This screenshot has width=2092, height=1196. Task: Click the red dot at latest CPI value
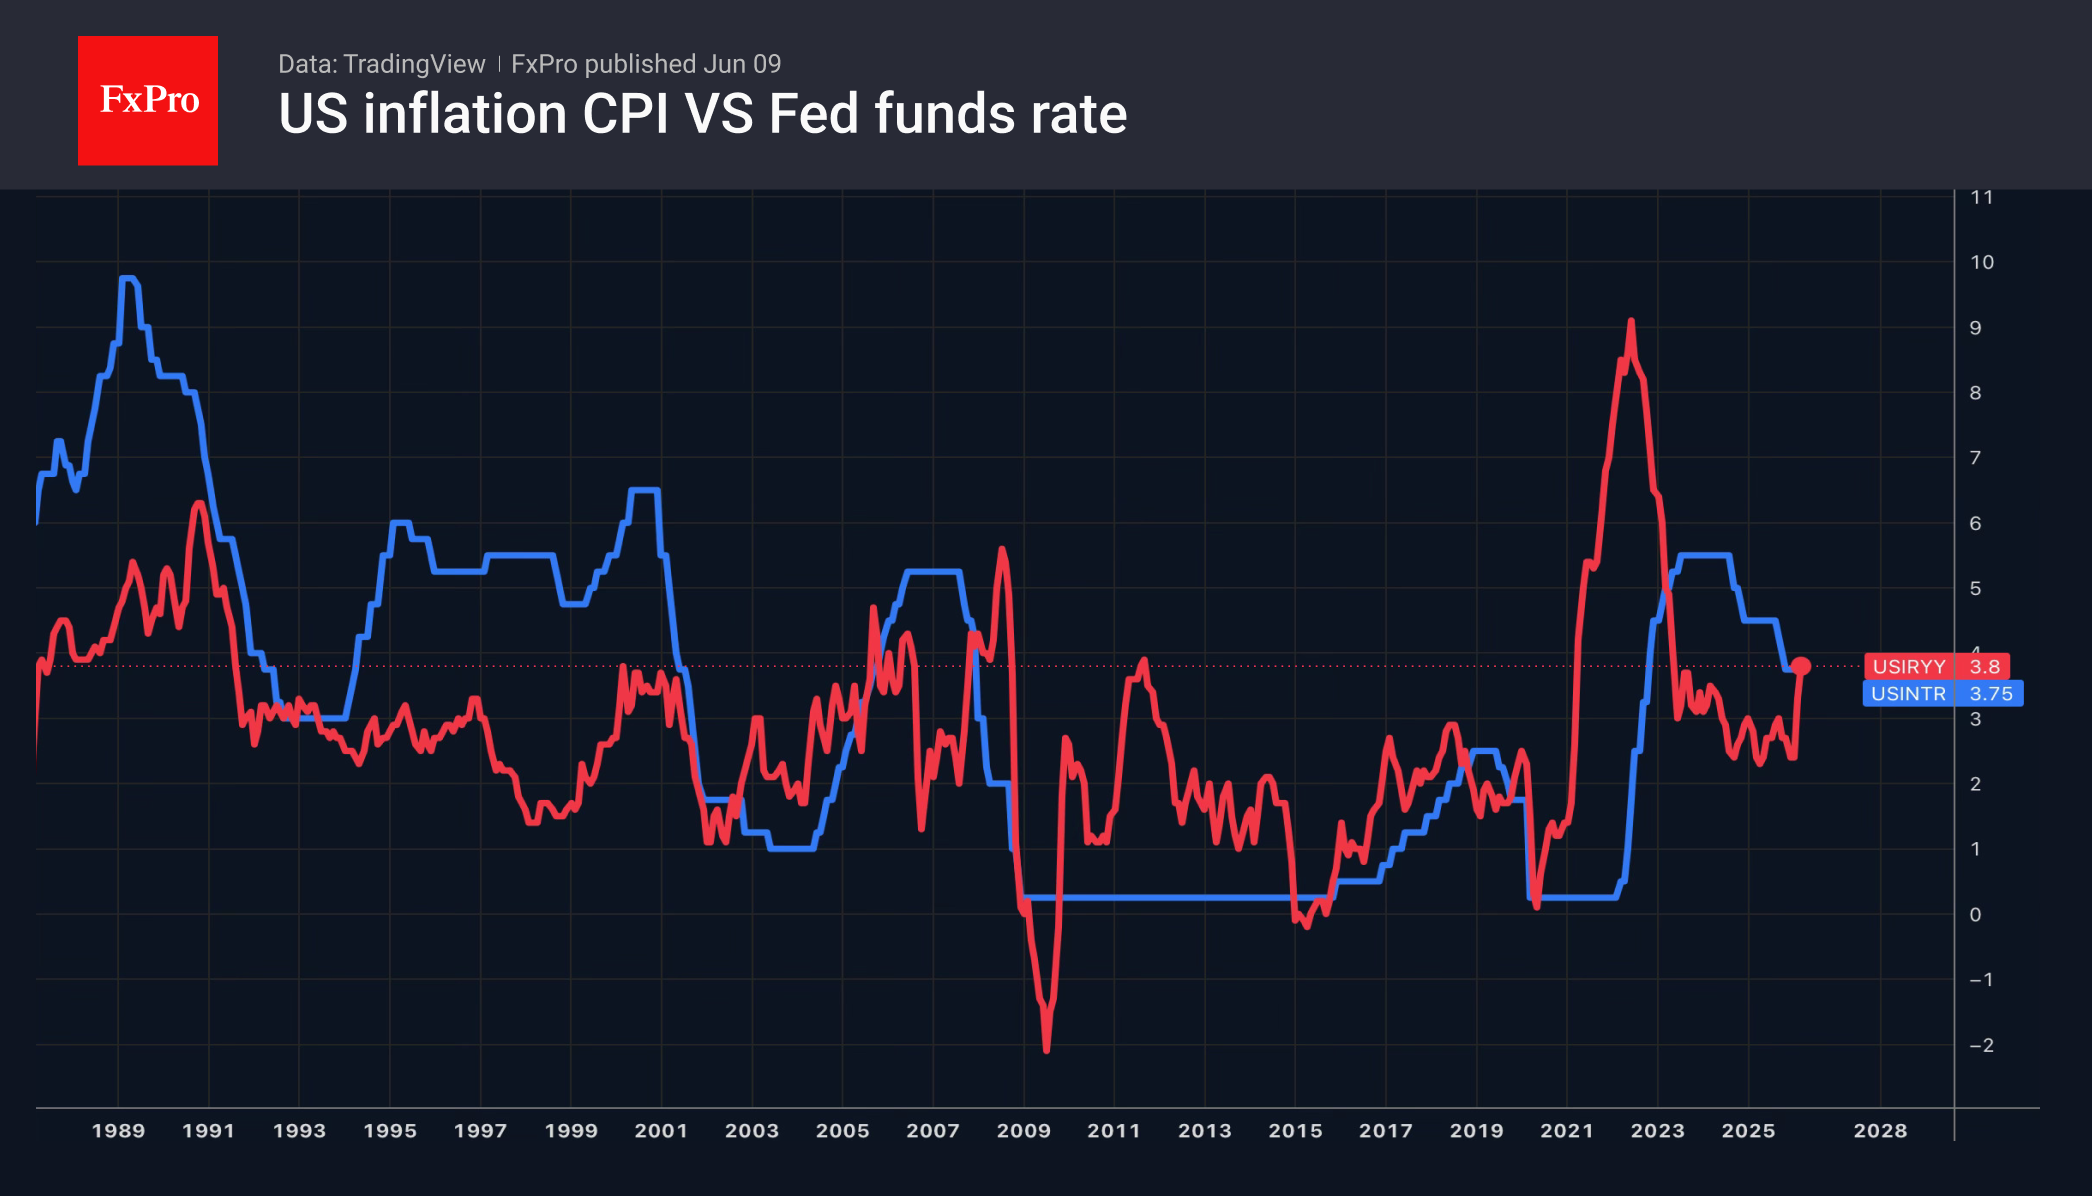[x=1801, y=666]
